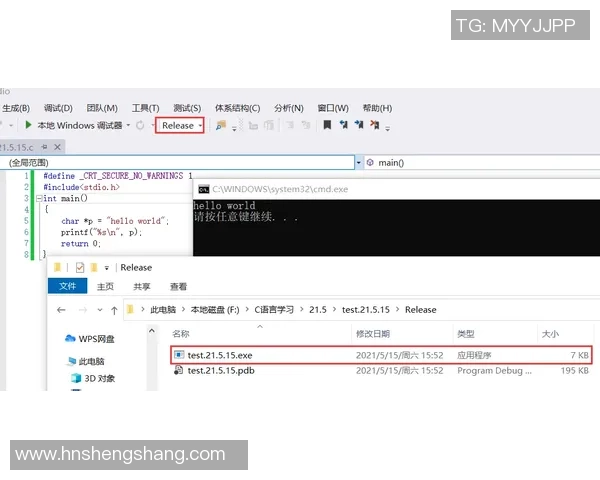Go to the next bookmark
The height and width of the screenshot is (480, 600).
tap(359, 125)
